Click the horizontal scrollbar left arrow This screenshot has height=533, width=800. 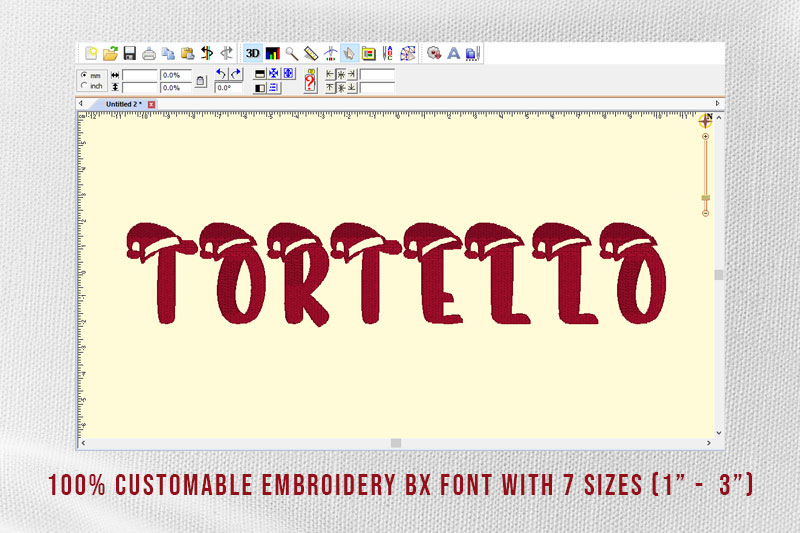83,443
